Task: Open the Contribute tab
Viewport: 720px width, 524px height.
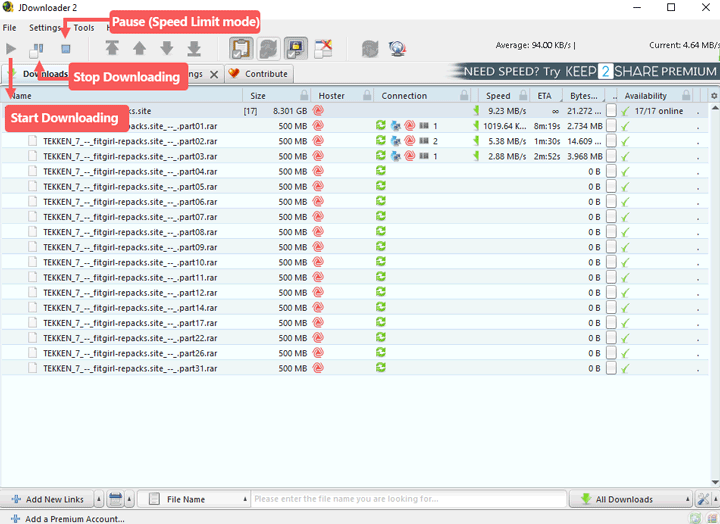Action: point(259,74)
